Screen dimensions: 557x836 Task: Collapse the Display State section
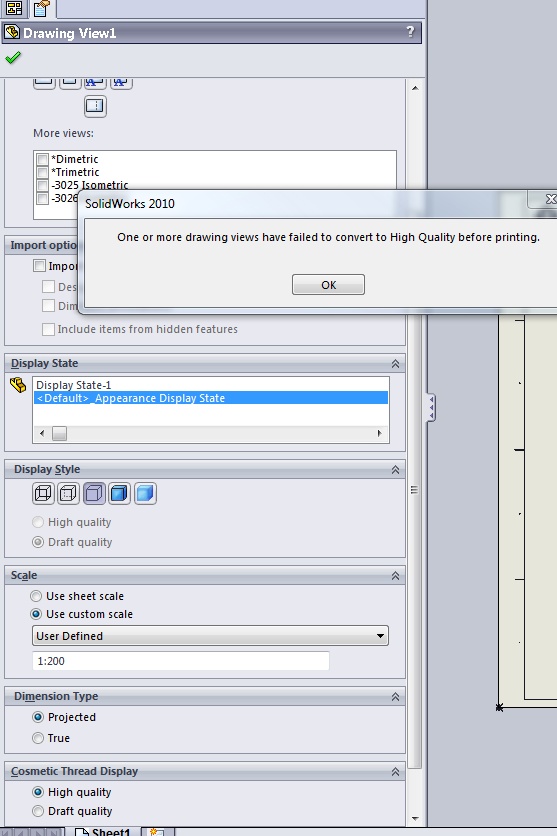pos(395,364)
